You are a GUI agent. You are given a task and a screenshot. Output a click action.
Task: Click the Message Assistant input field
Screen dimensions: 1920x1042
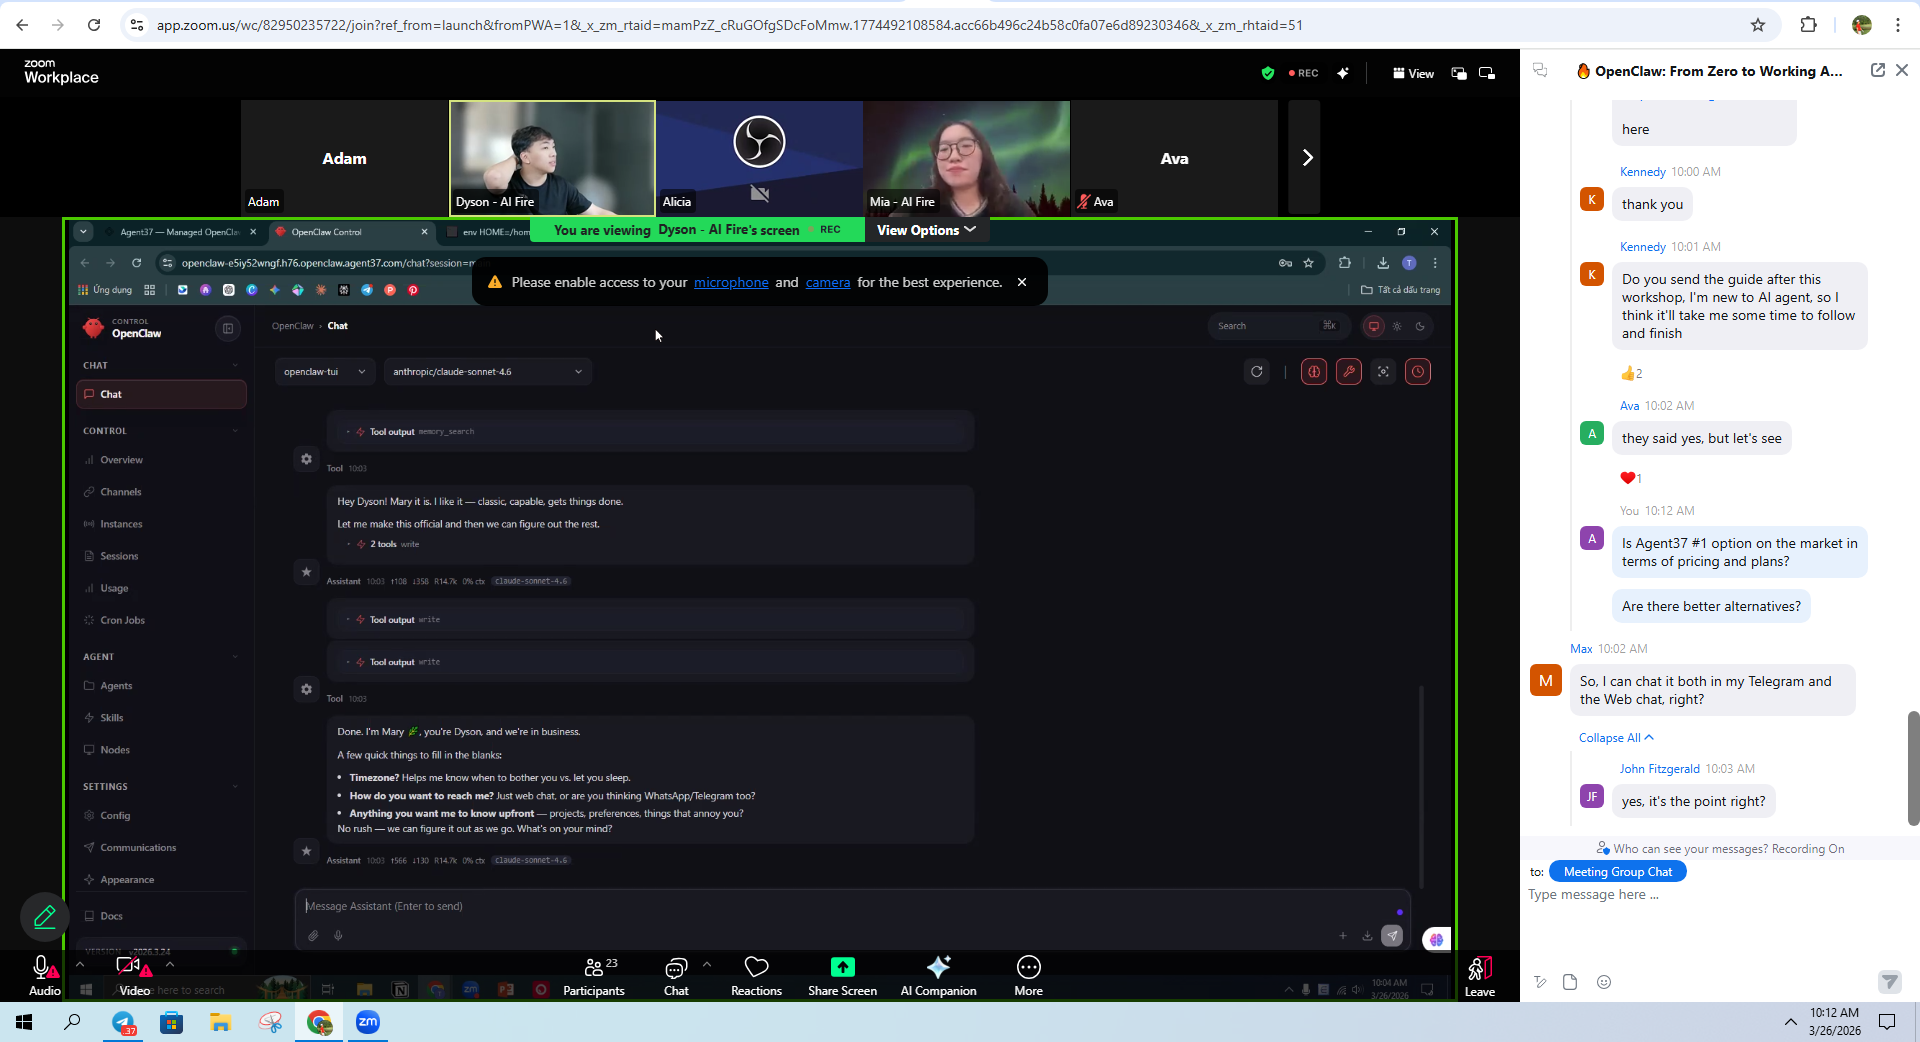tap(800, 907)
